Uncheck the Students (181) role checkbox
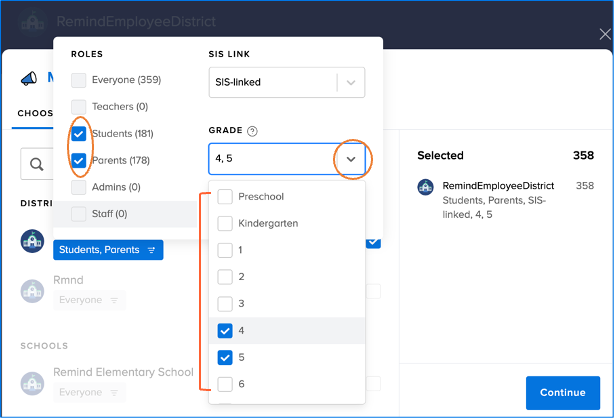 click(x=79, y=134)
